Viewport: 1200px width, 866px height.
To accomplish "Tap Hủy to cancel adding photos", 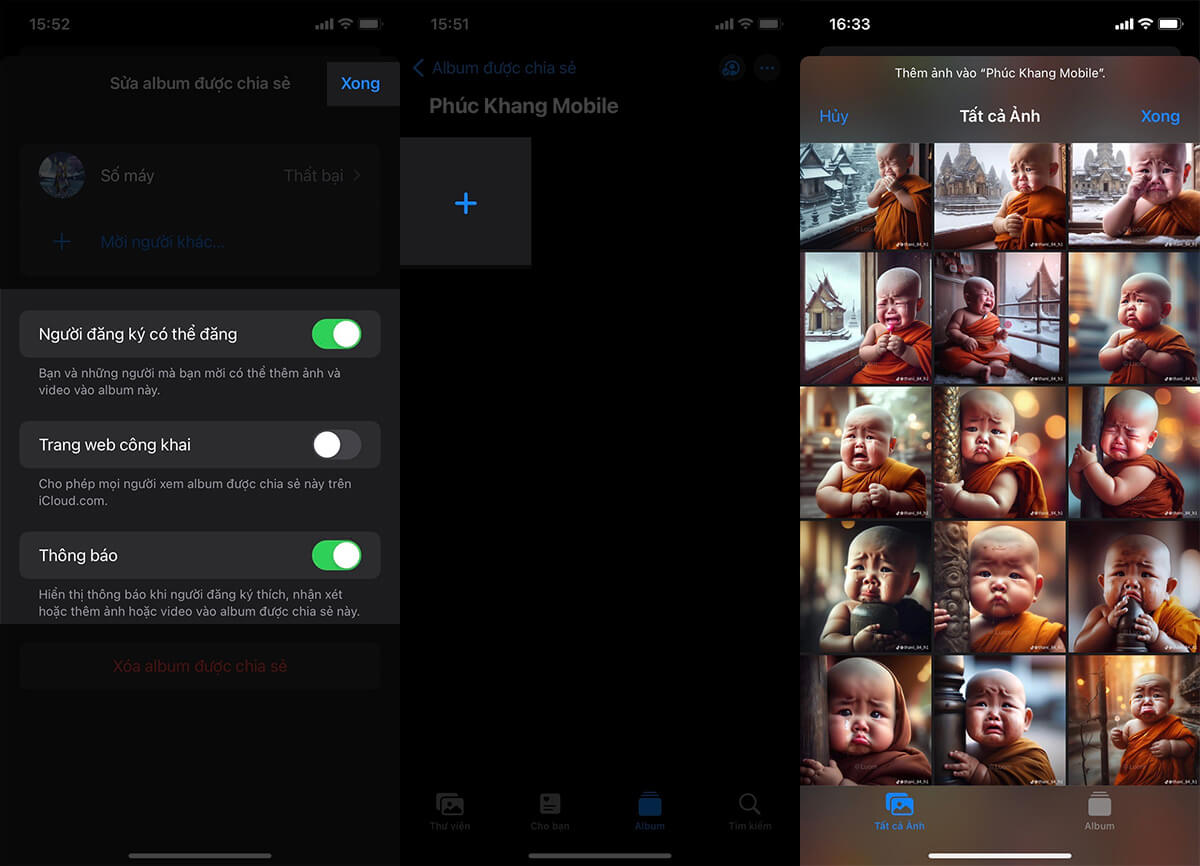I will [x=833, y=116].
